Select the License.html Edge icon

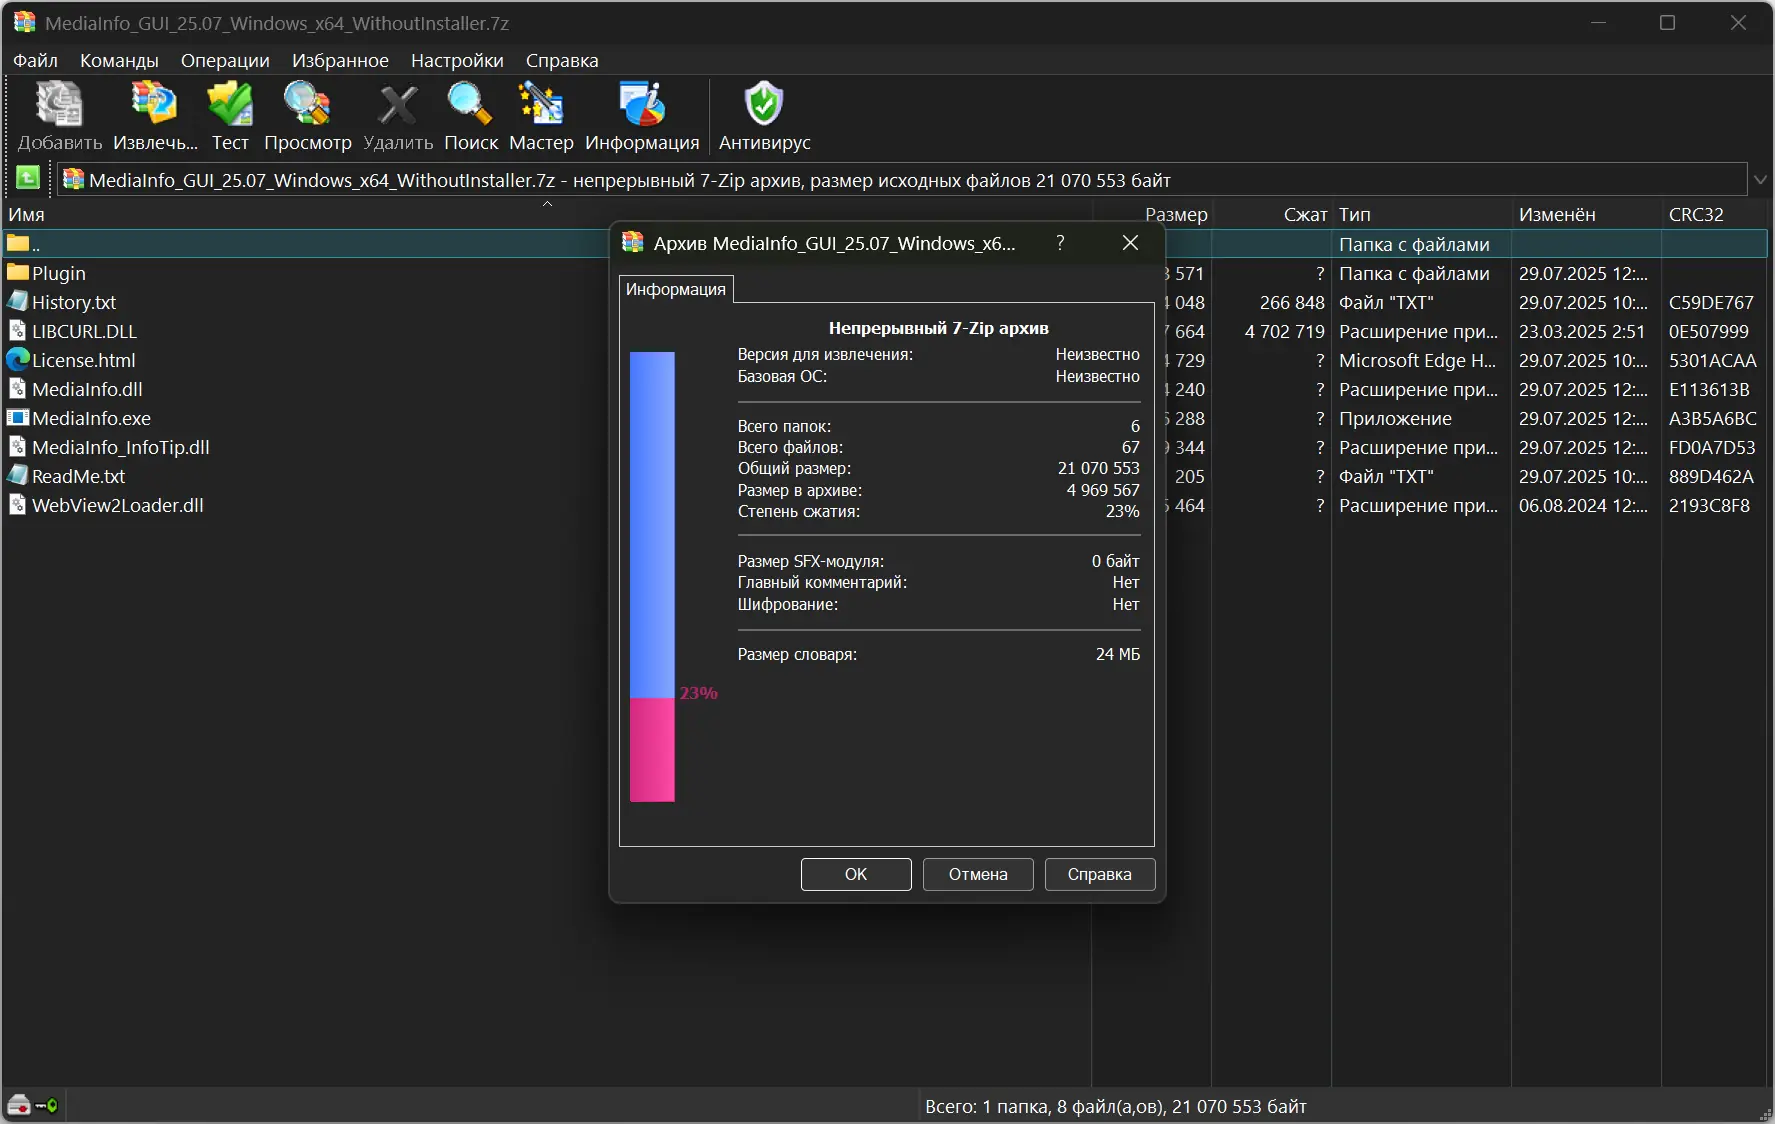18,360
